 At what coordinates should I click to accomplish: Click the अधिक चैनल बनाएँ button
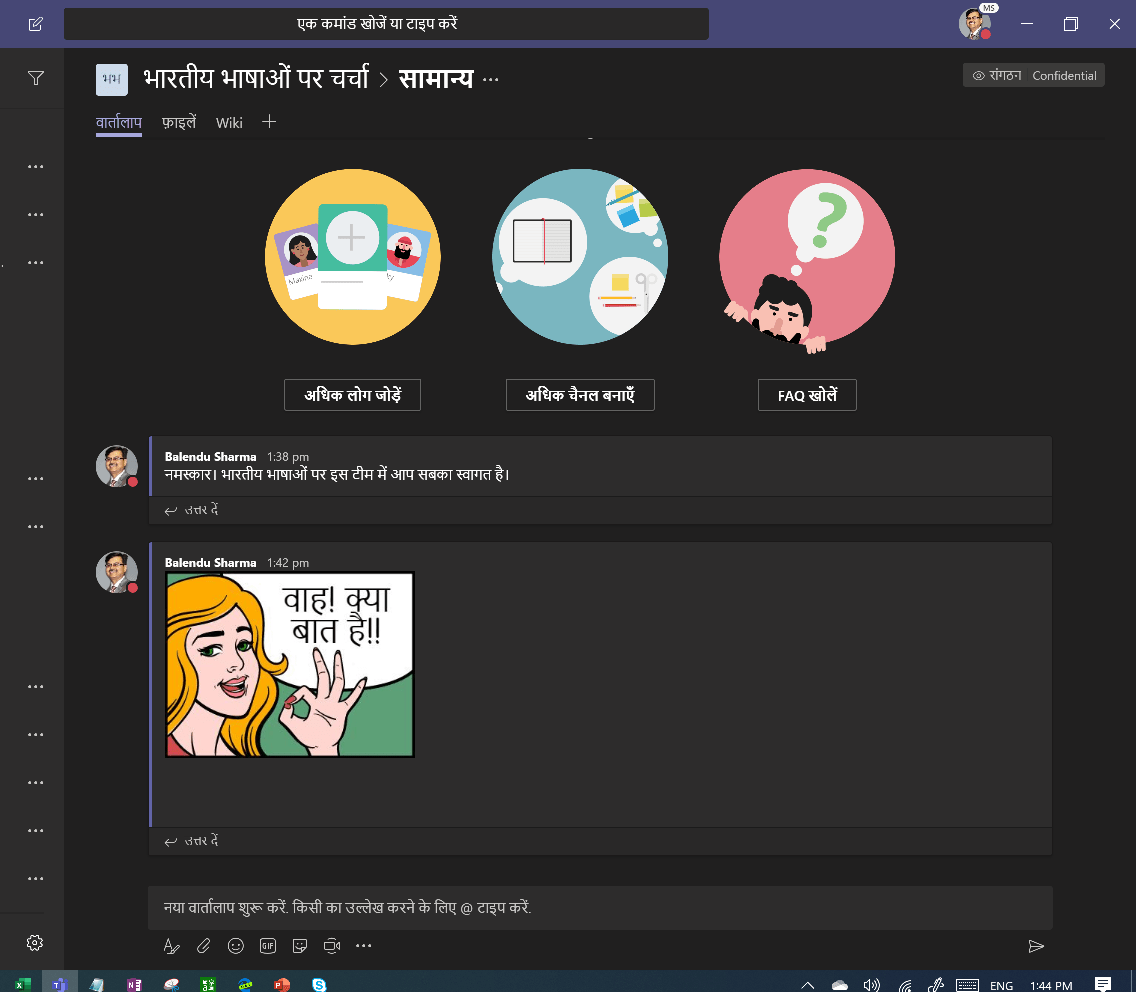coord(580,395)
